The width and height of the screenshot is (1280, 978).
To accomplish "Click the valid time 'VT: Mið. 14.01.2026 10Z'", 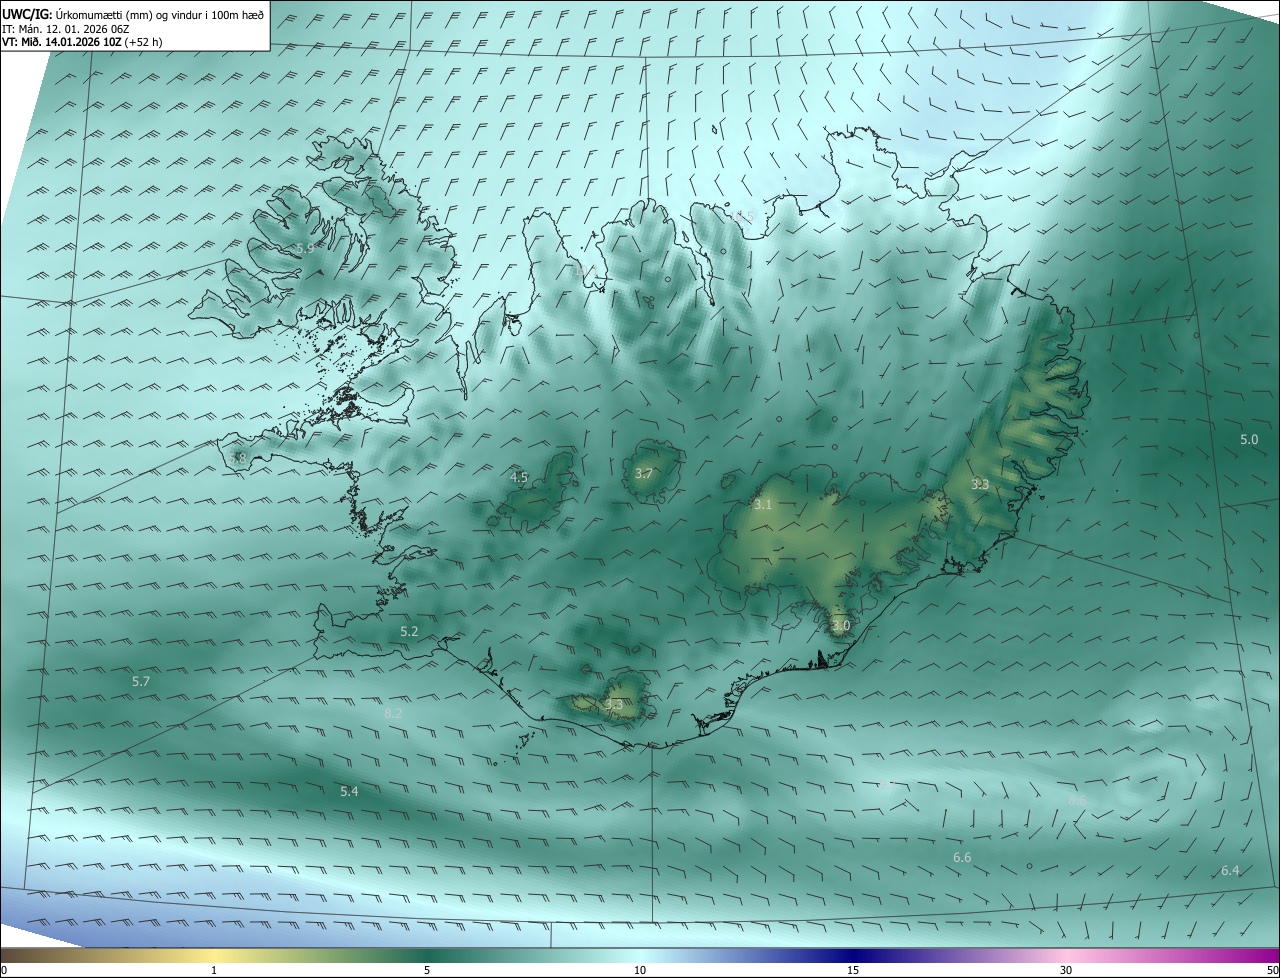I will coord(62,42).
